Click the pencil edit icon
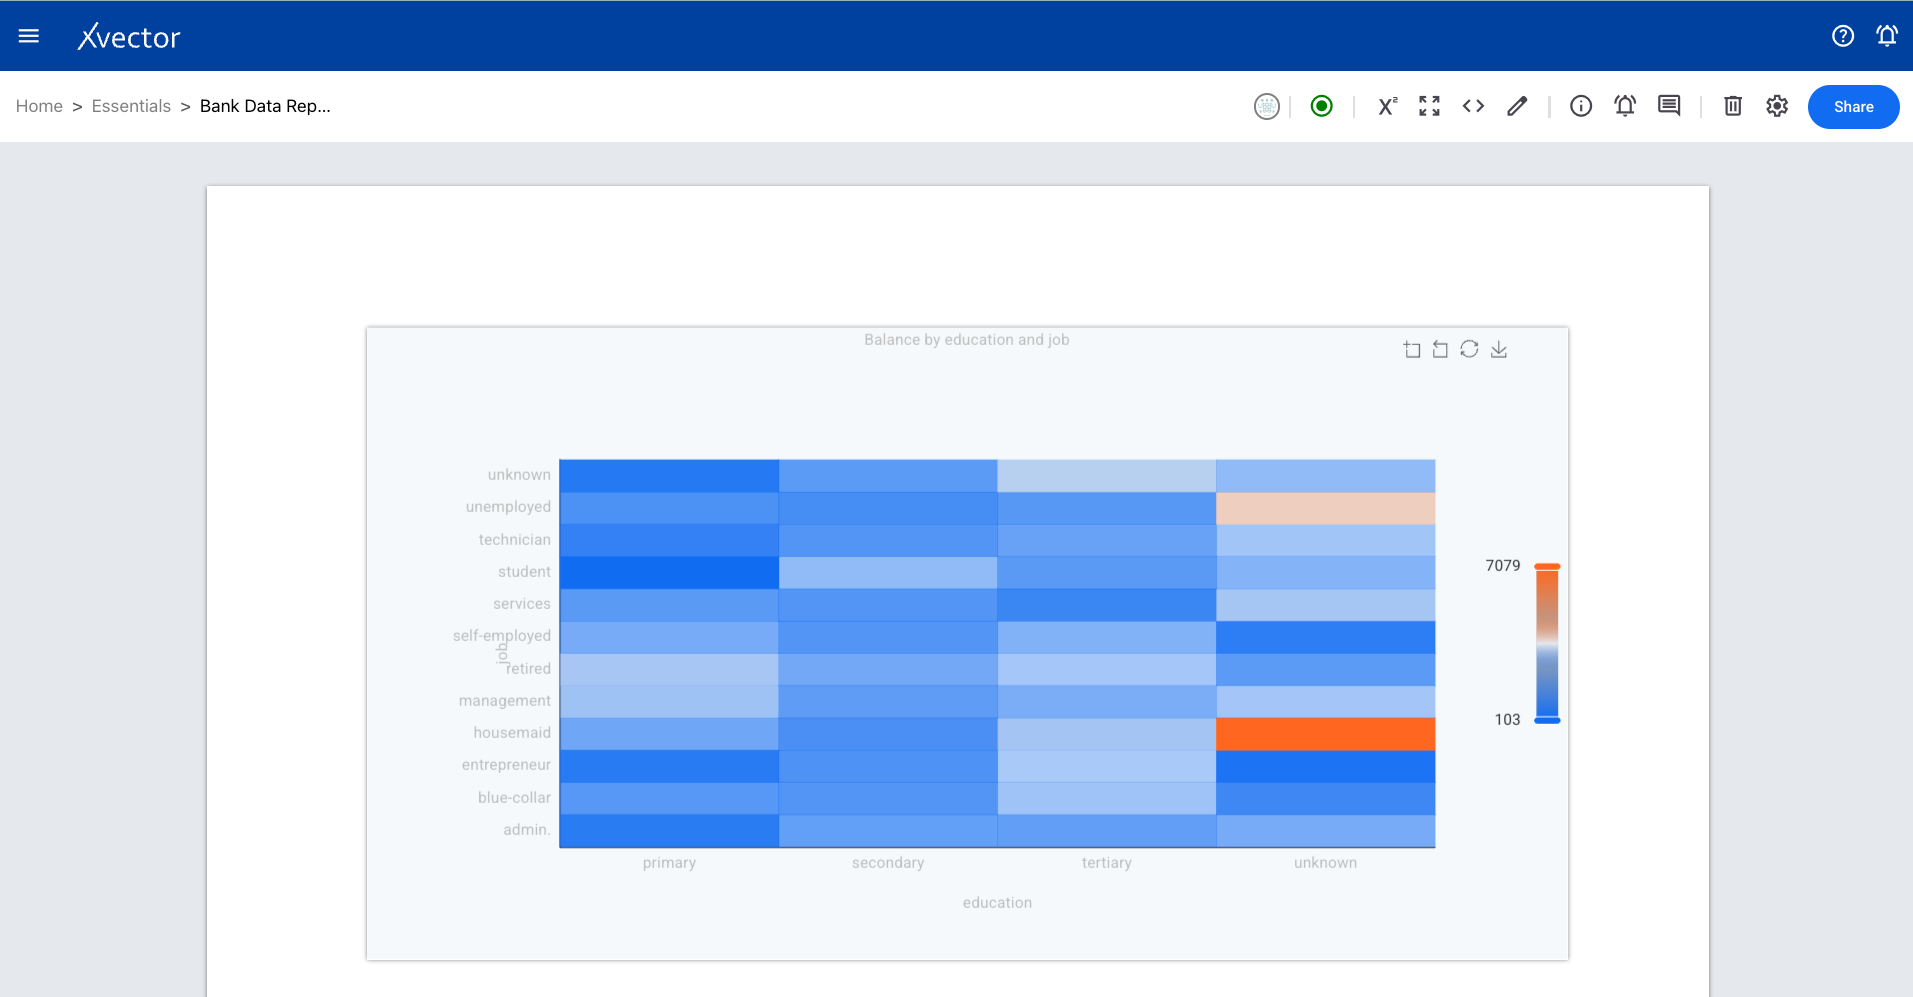Image resolution: width=1913 pixels, height=997 pixels. point(1517,106)
